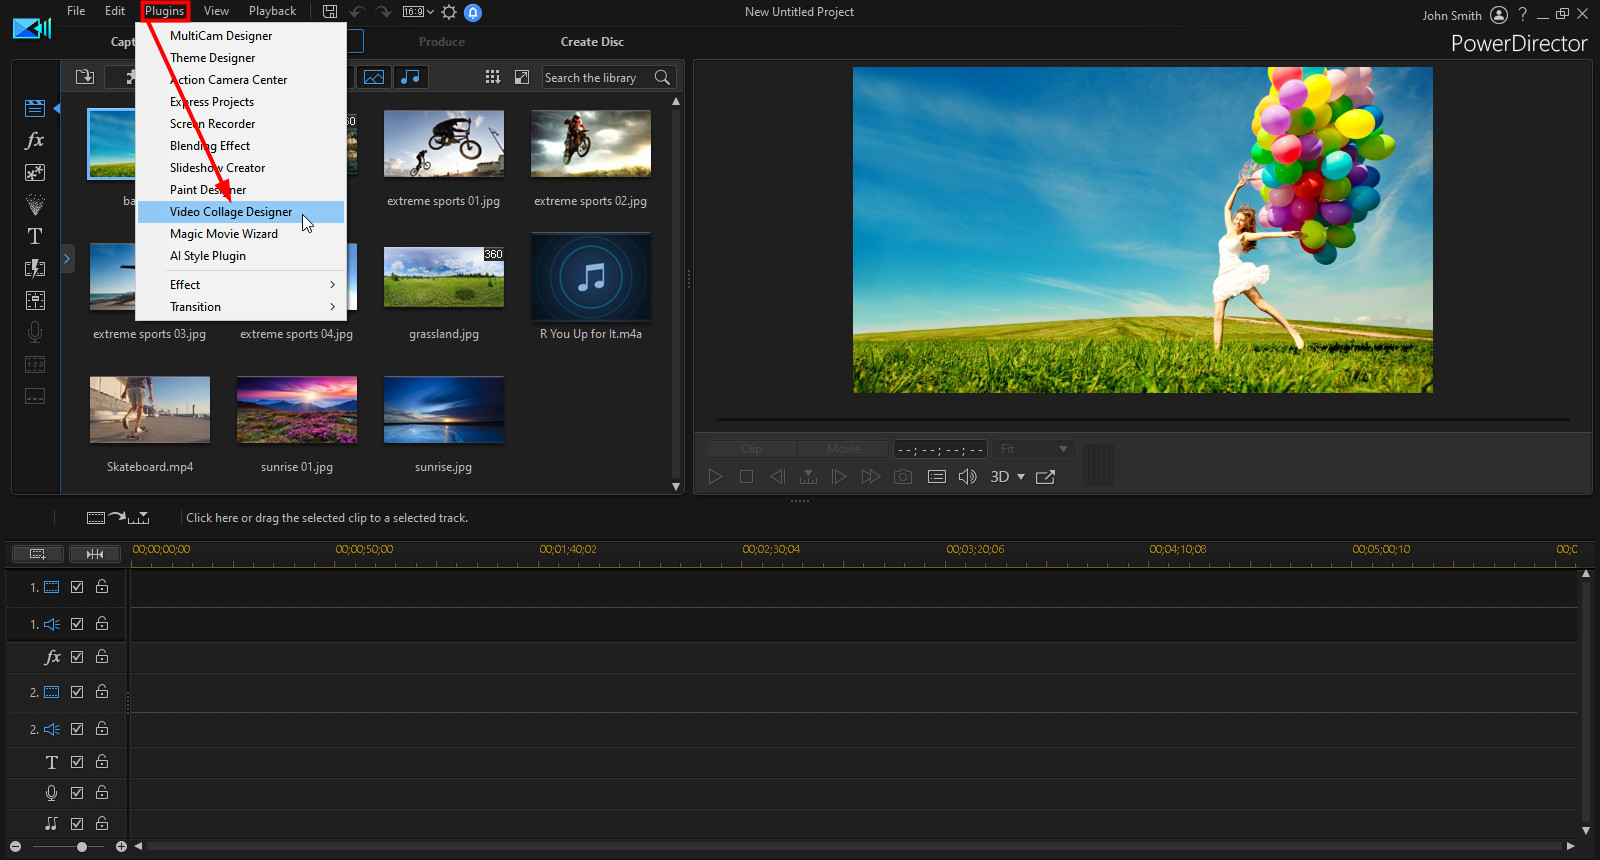The height and width of the screenshot is (860, 1600).
Task: Click the Stop button in preview
Action: click(746, 477)
